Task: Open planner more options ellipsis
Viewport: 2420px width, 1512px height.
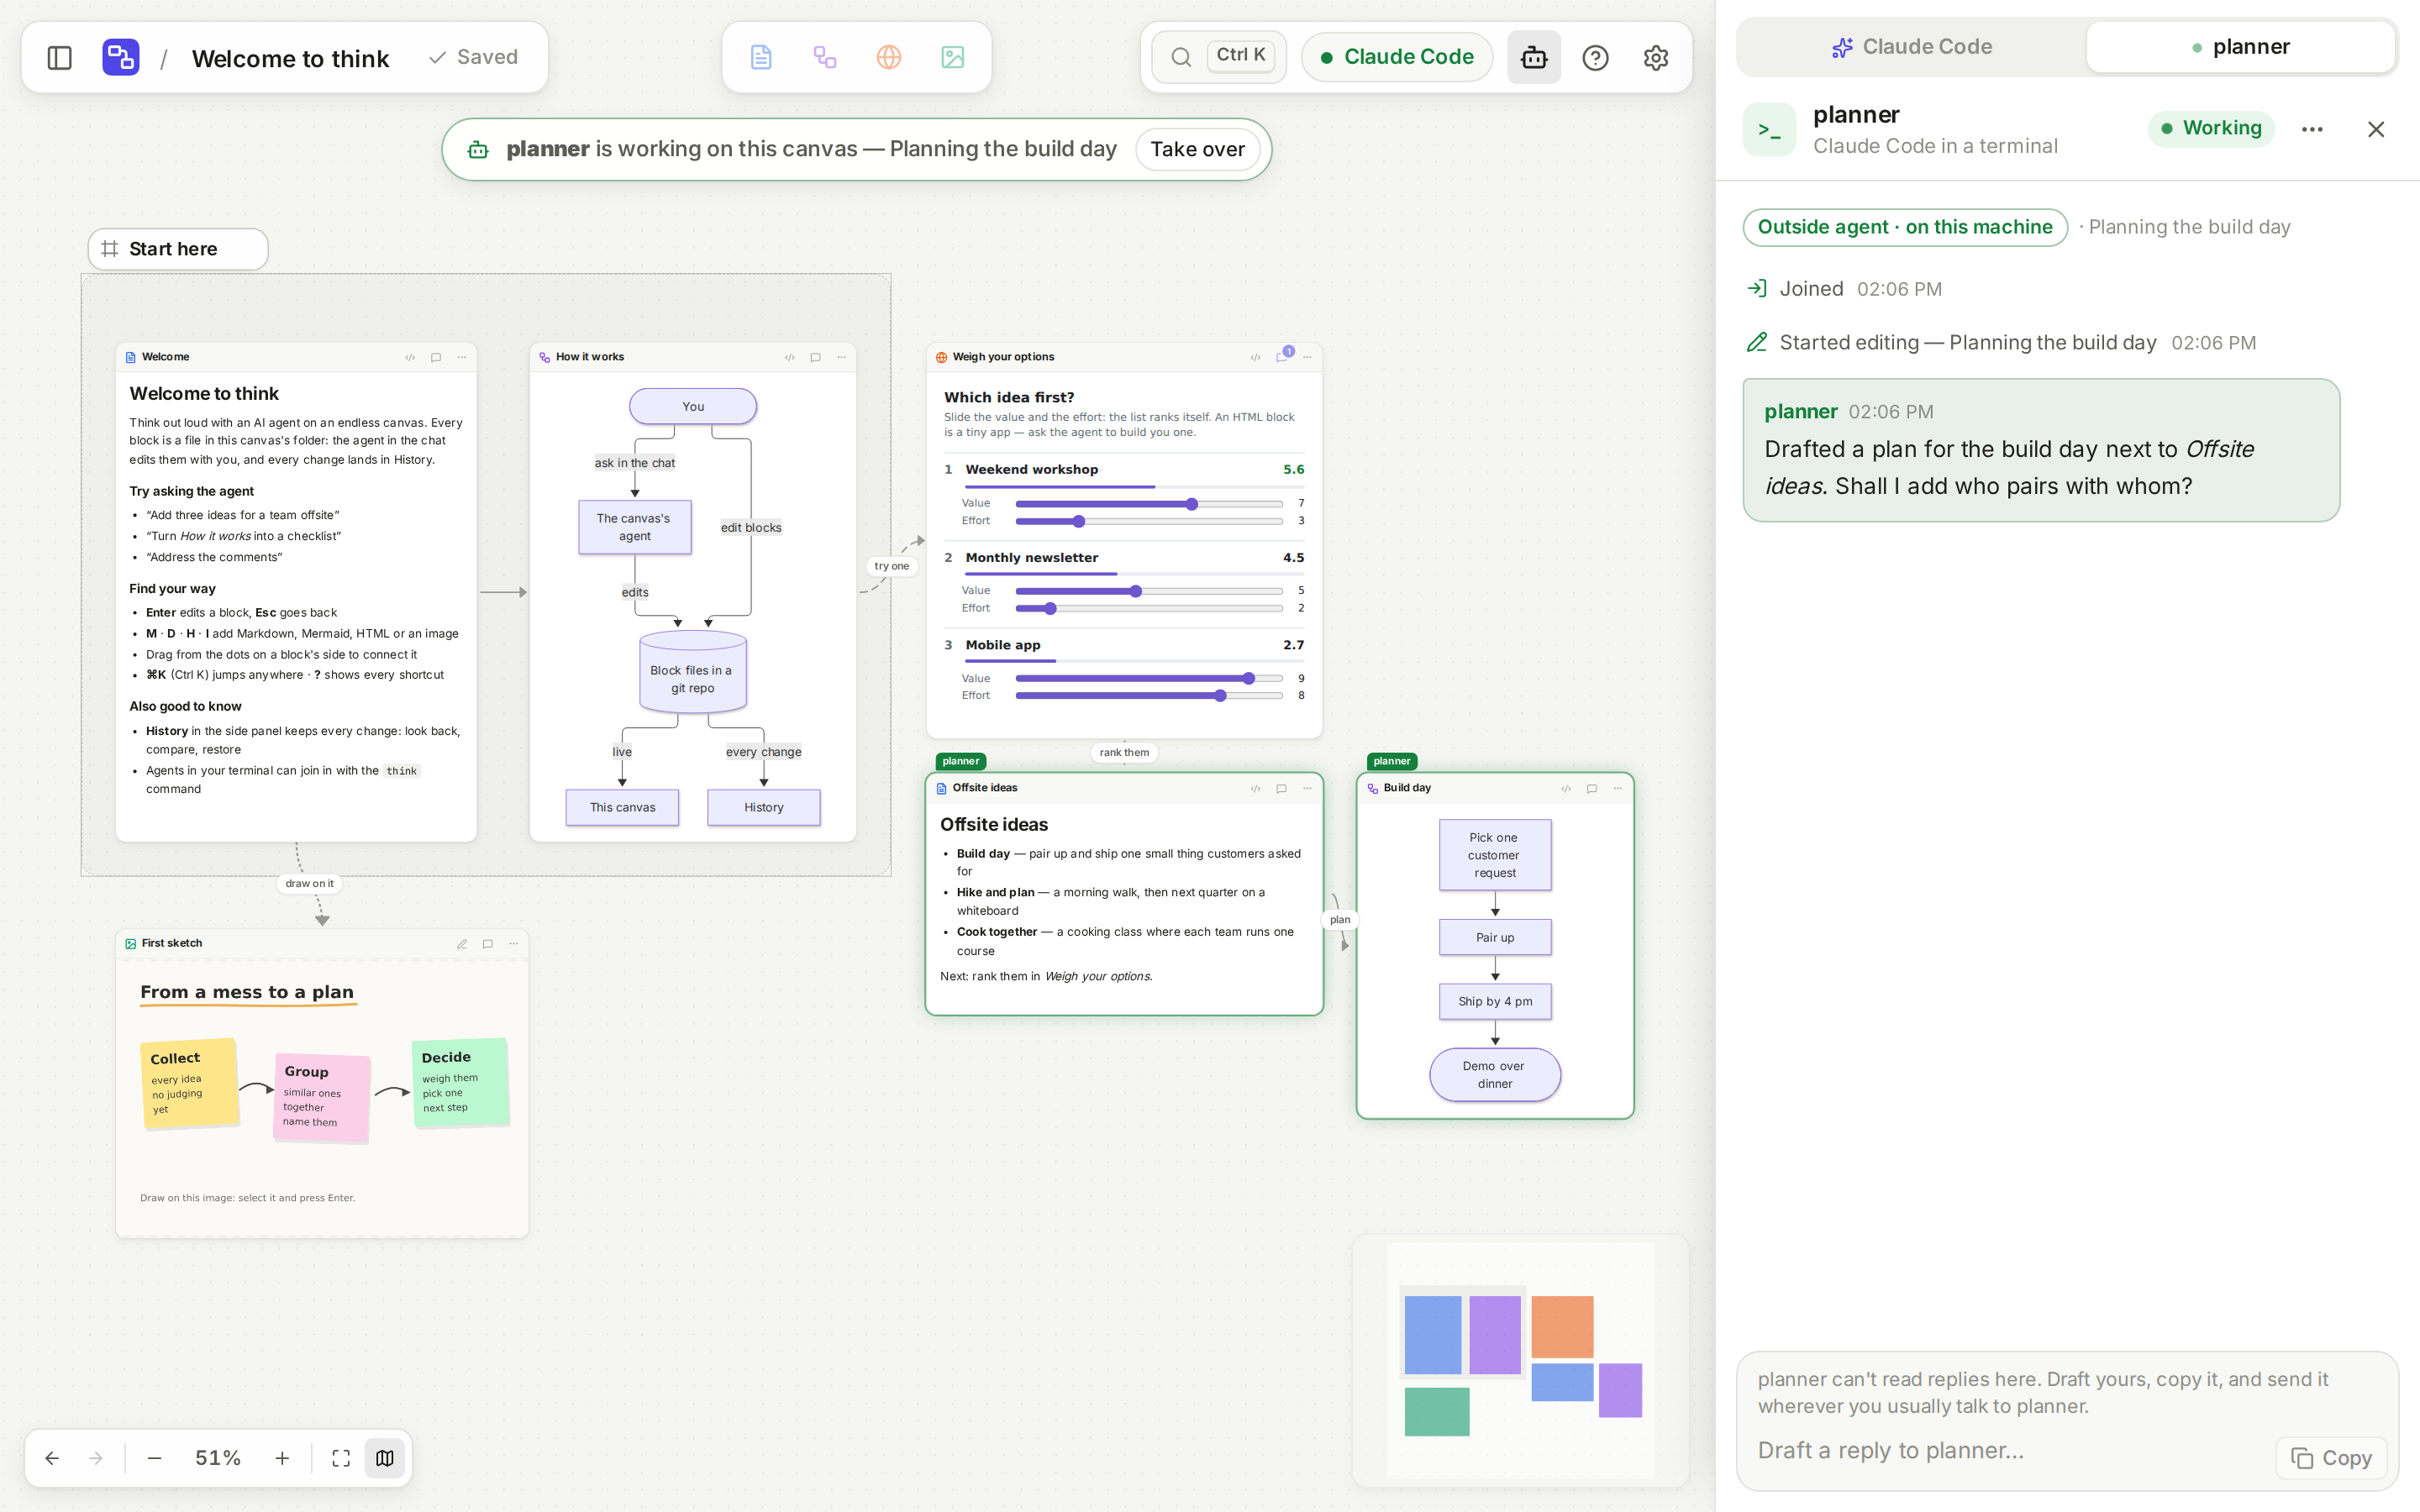Action: tap(2312, 129)
